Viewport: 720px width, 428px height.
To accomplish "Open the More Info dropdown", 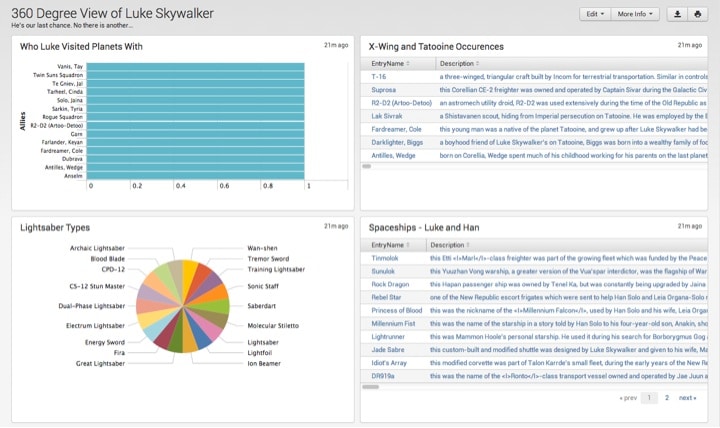I will point(635,14).
